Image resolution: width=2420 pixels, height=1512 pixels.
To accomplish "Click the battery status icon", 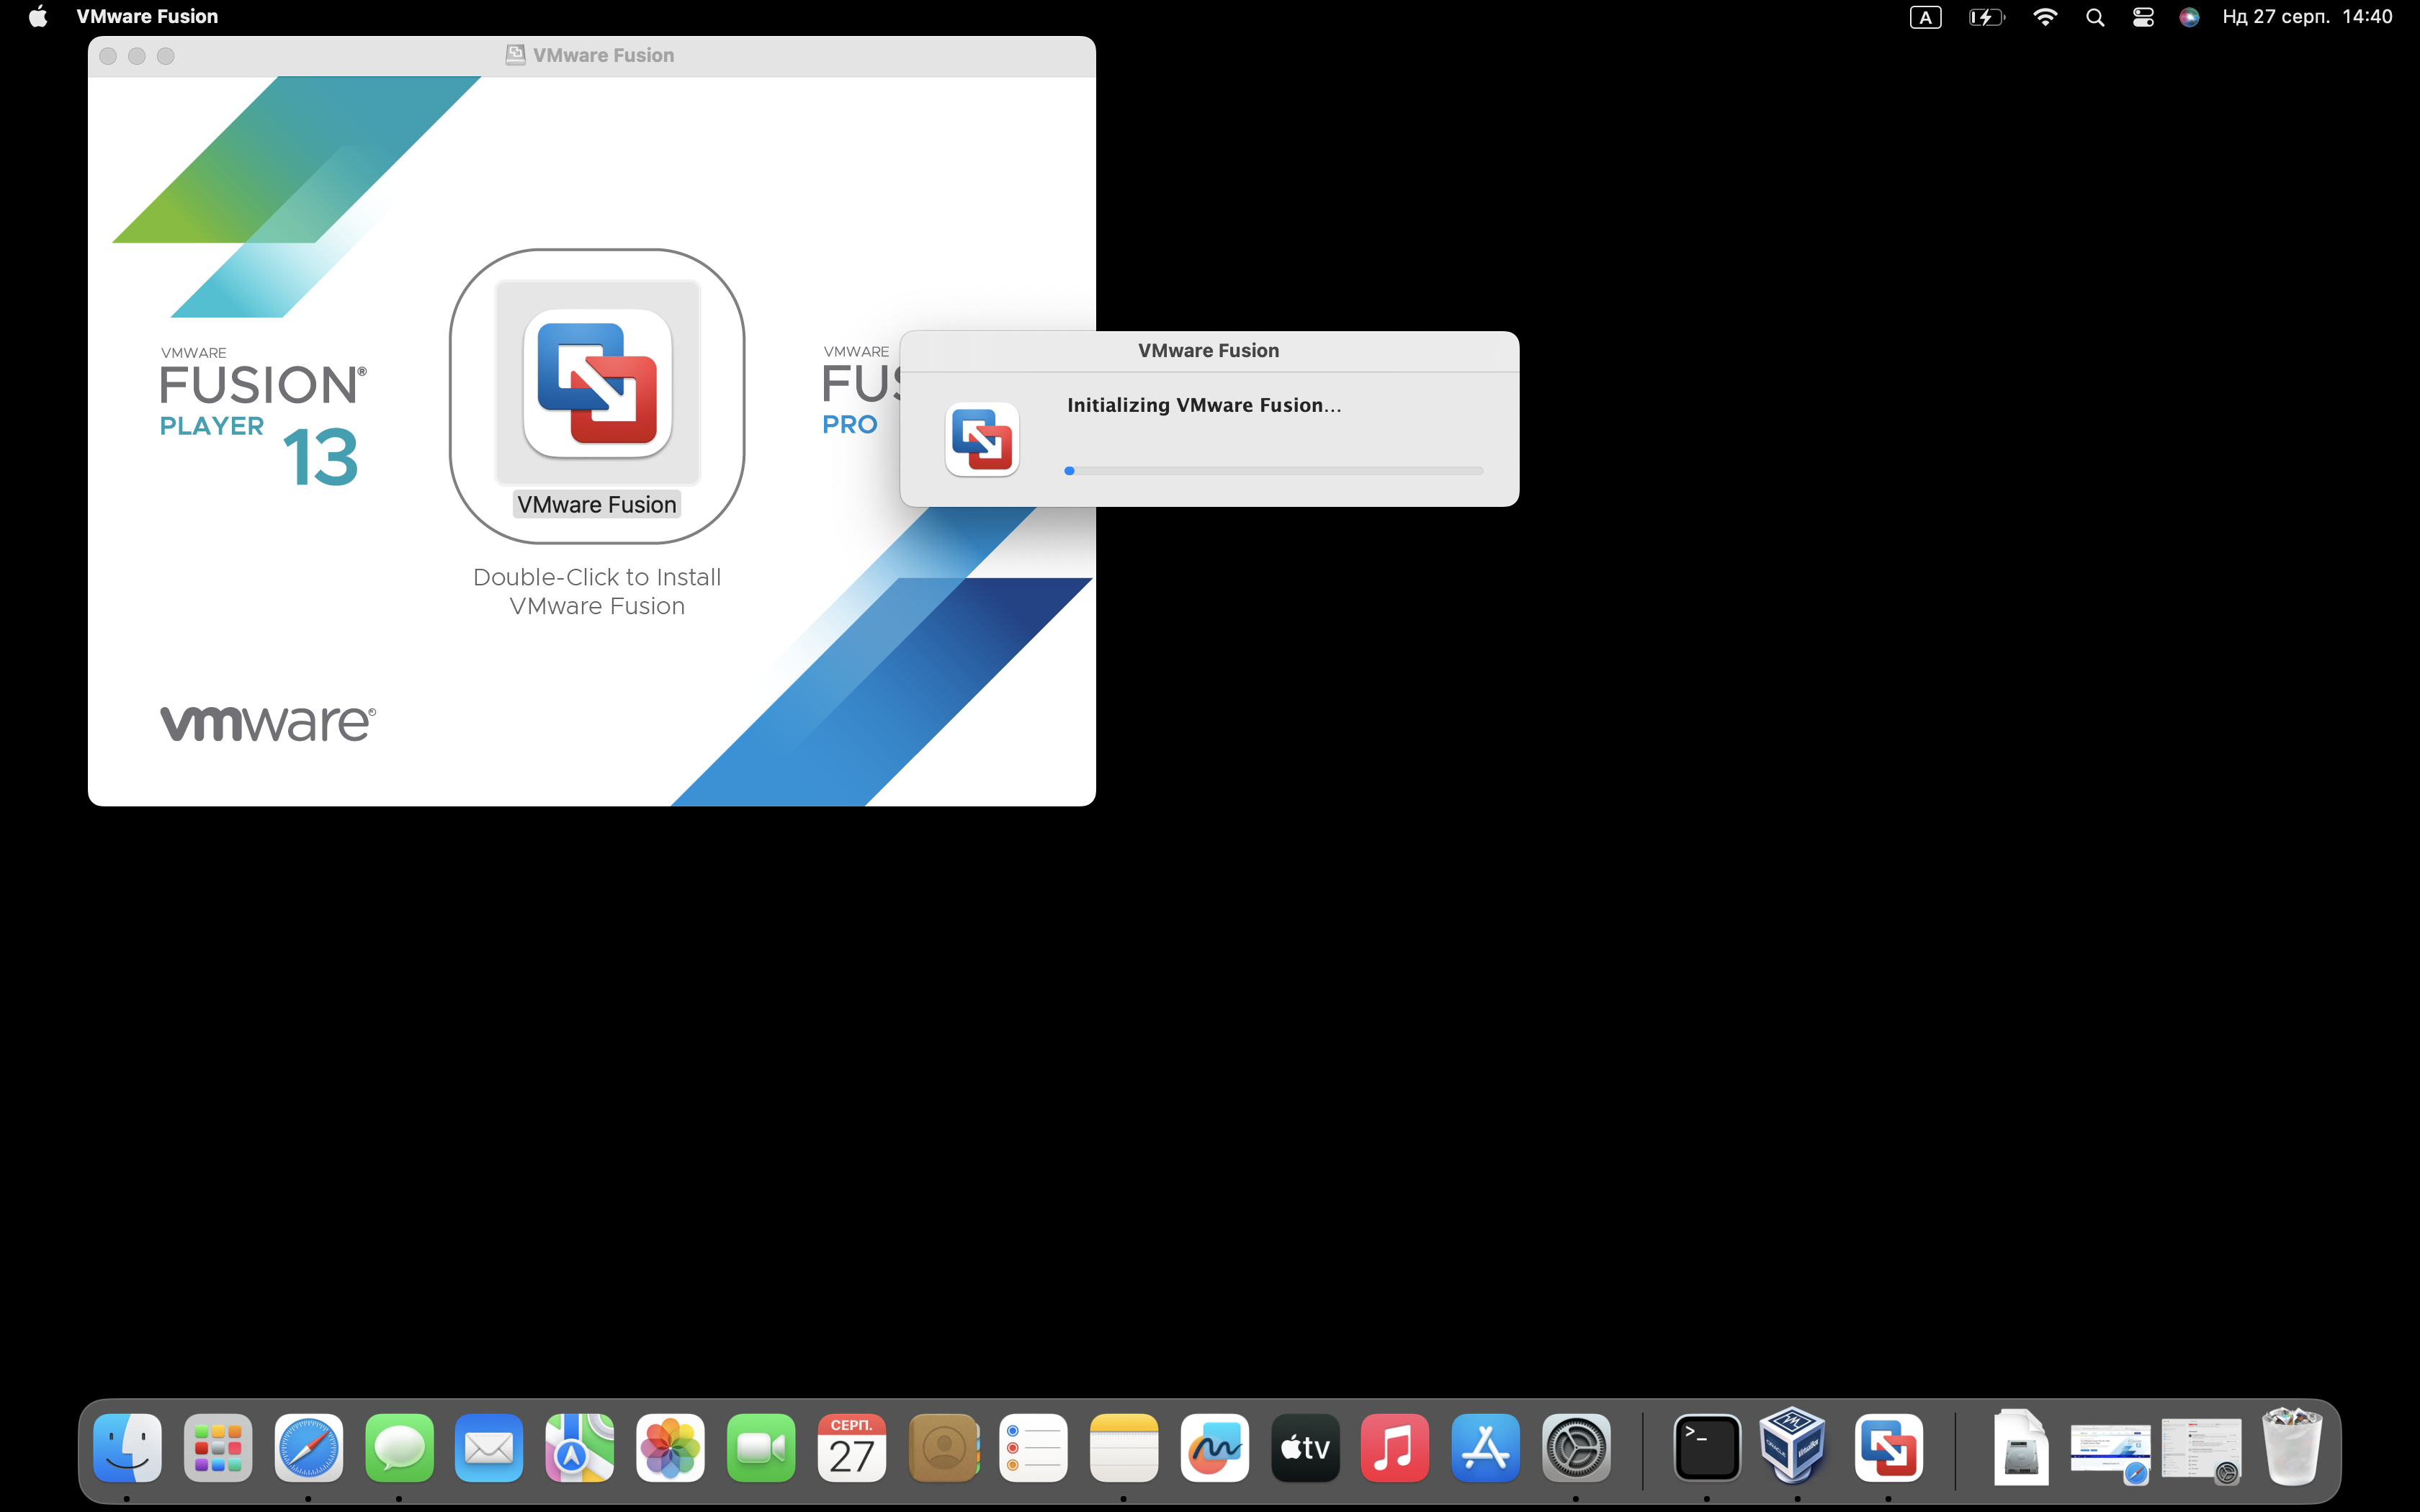I will pyautogui.click(x=1986, y=17).
